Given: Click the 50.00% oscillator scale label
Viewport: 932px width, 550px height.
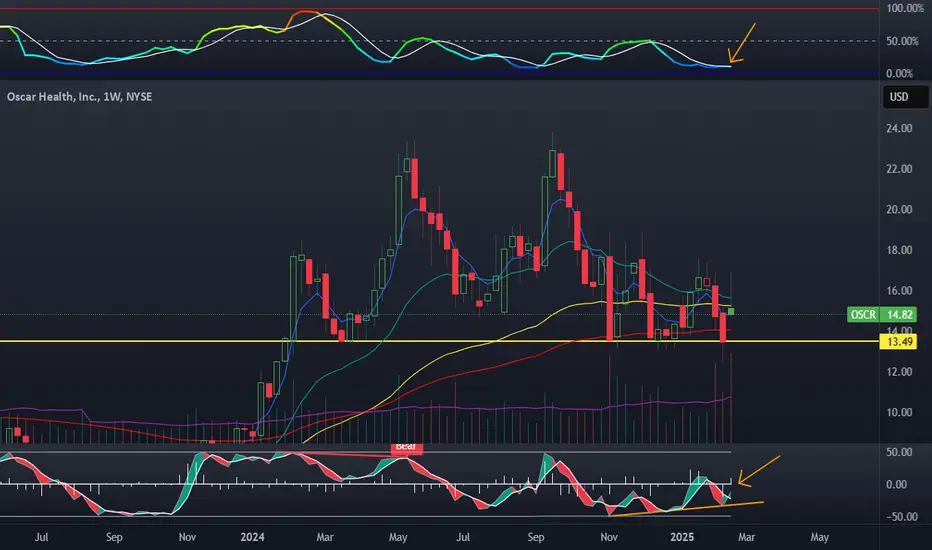Looking at the screenshot, I should [902, 41].
